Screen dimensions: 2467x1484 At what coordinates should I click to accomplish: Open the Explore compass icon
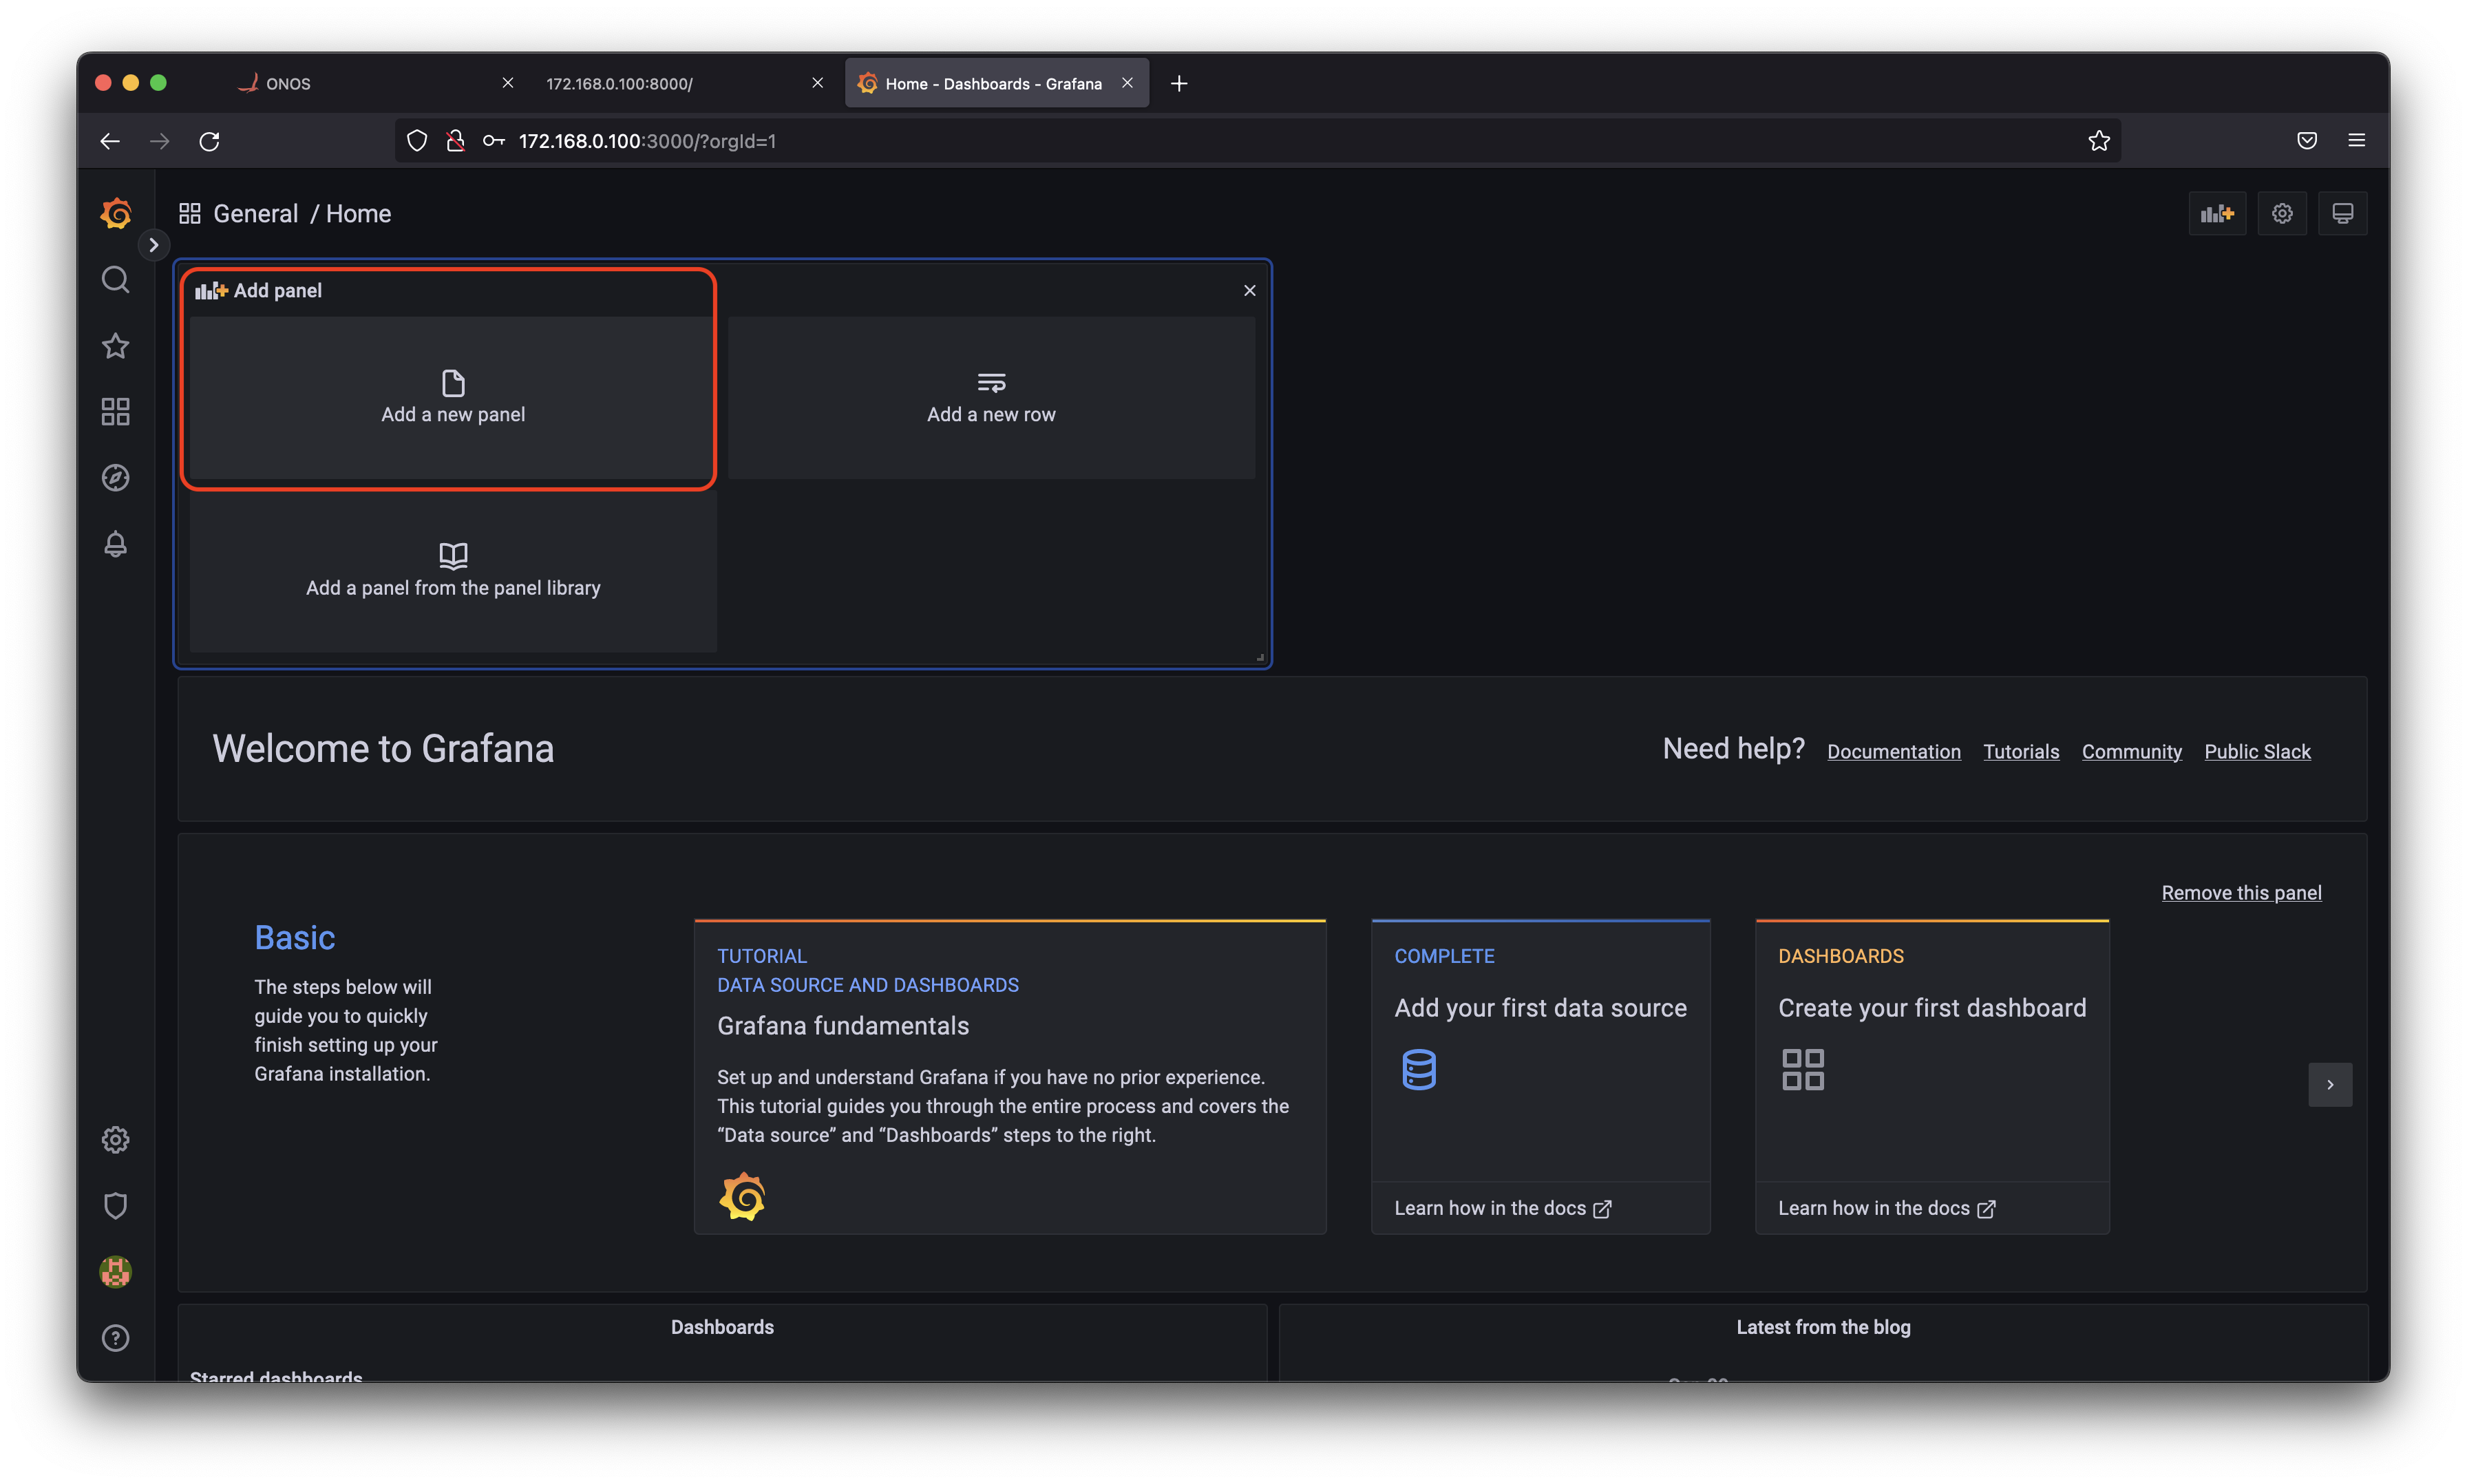point(116,478)
